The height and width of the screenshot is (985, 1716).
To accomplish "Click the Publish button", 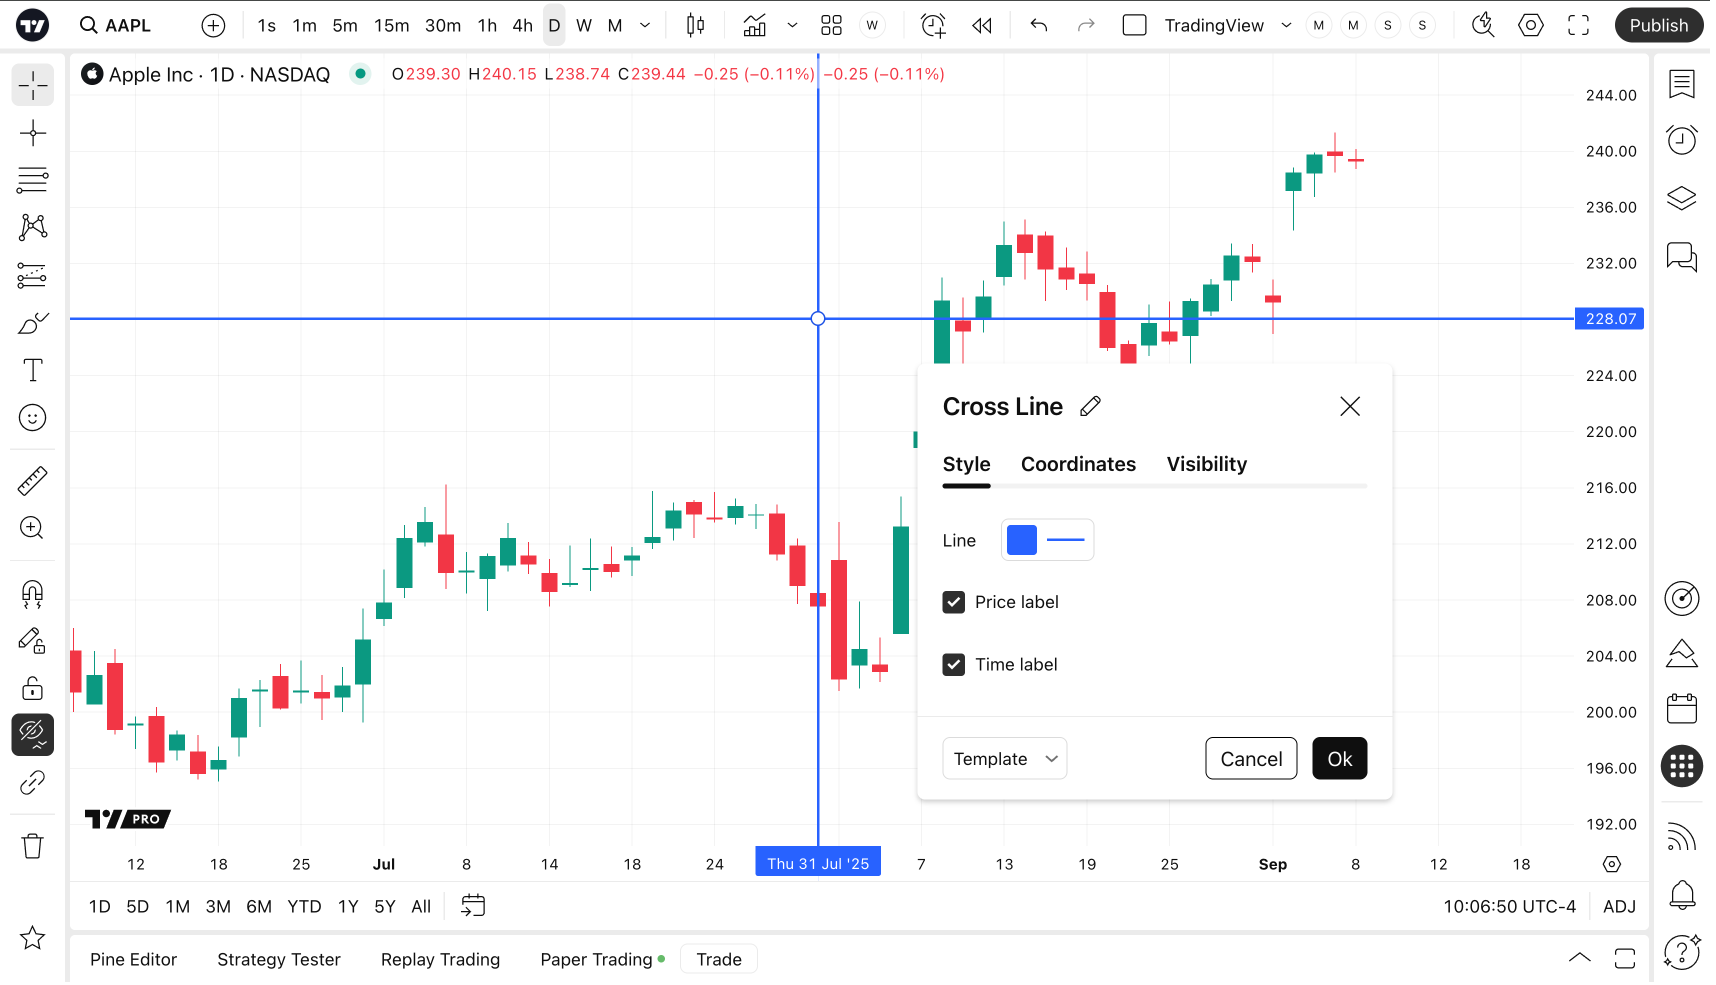I will (x=1660, y=26).
